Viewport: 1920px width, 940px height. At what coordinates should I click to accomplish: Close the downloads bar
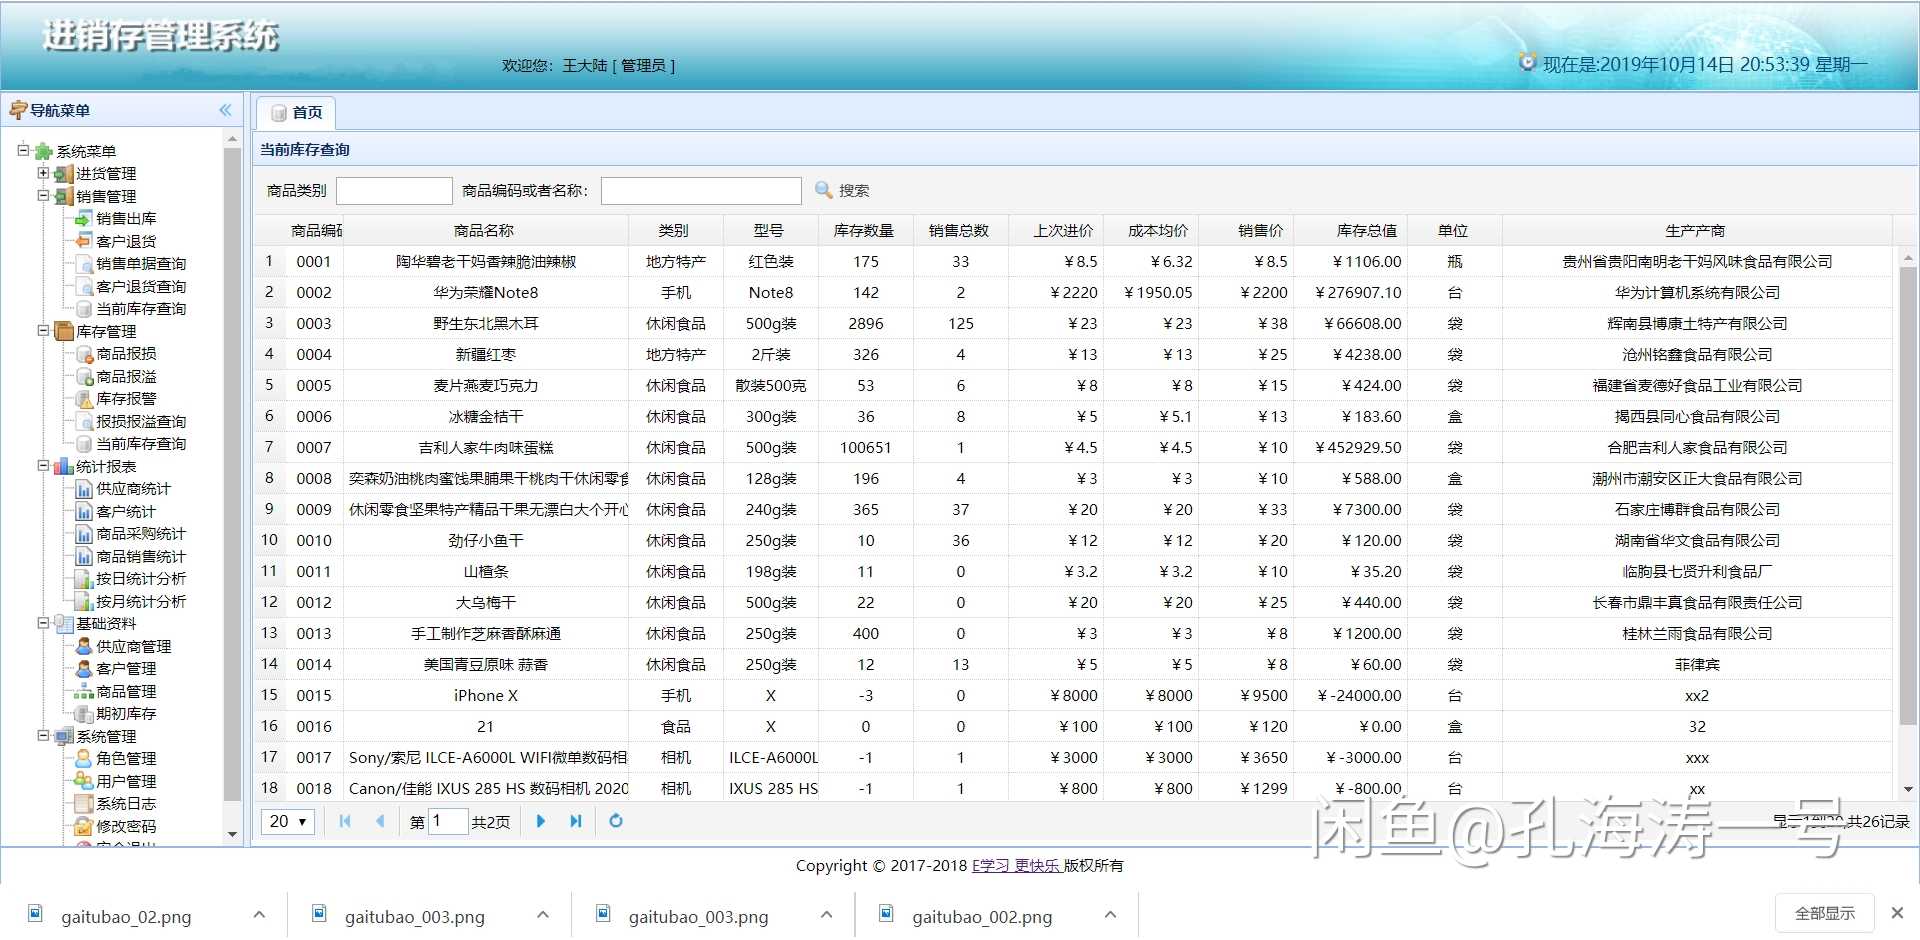click(1897, 913)
